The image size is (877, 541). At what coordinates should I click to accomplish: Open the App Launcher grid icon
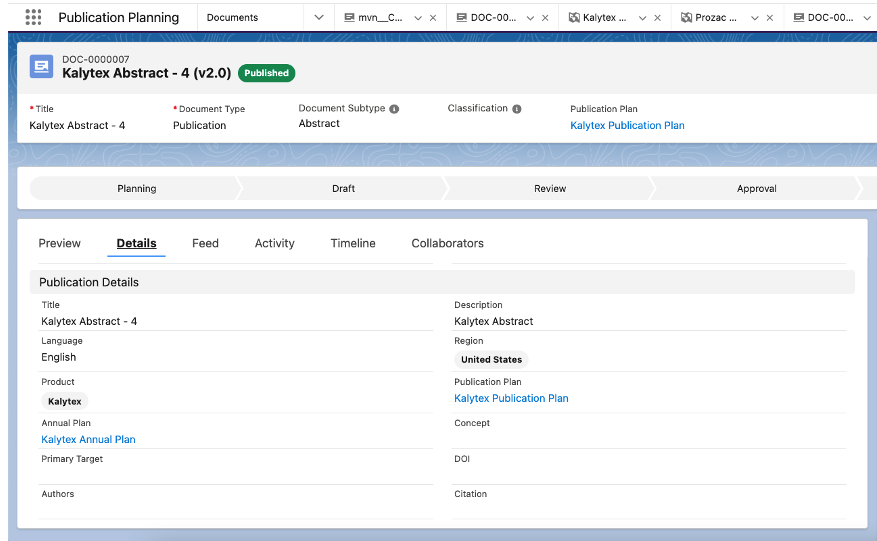pos(33,17)
